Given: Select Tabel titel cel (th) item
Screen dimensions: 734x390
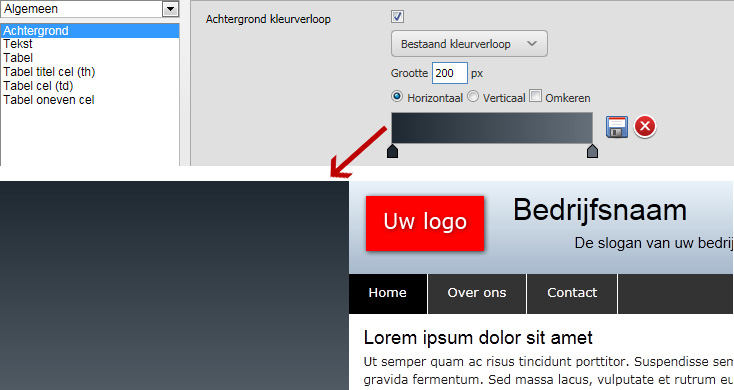Looking at the screenshot, I should [x=49, y=72].
